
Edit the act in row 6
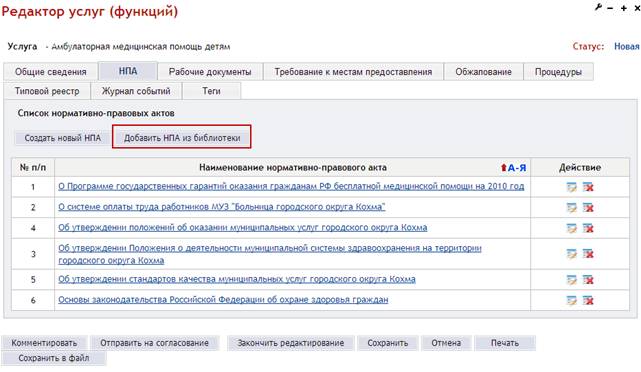572,300
